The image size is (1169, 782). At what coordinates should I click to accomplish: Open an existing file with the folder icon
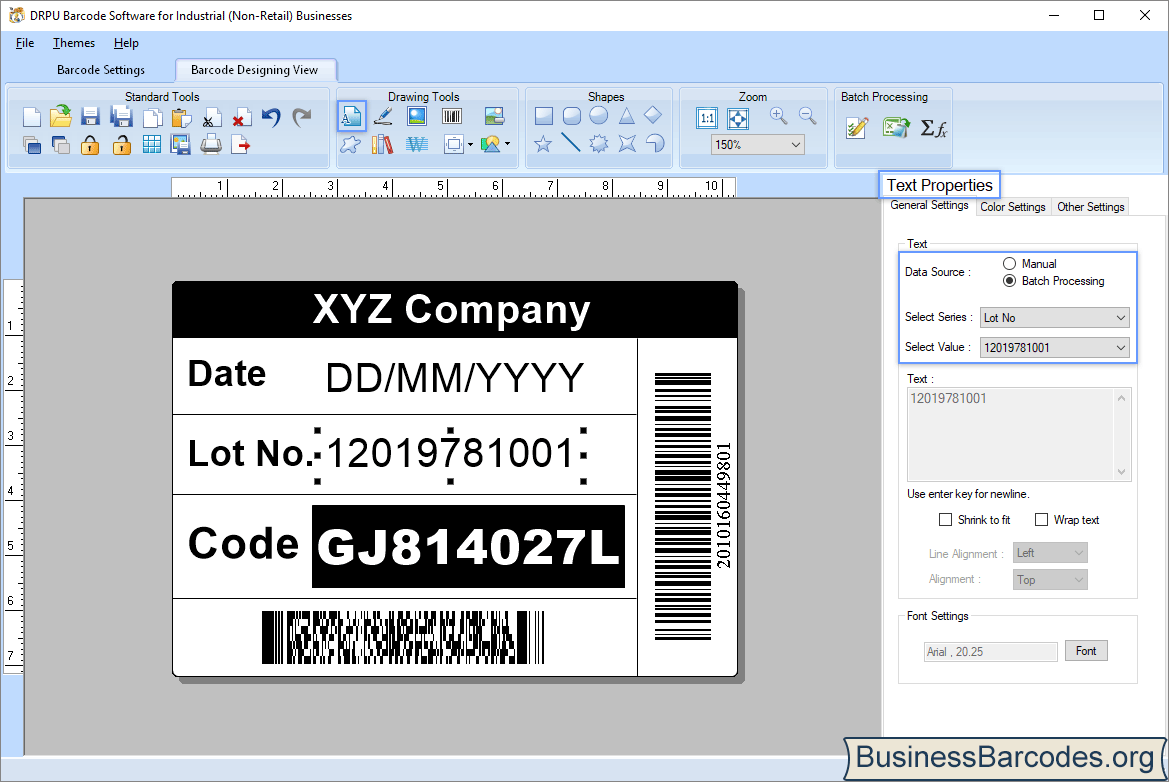coord(61,117)
